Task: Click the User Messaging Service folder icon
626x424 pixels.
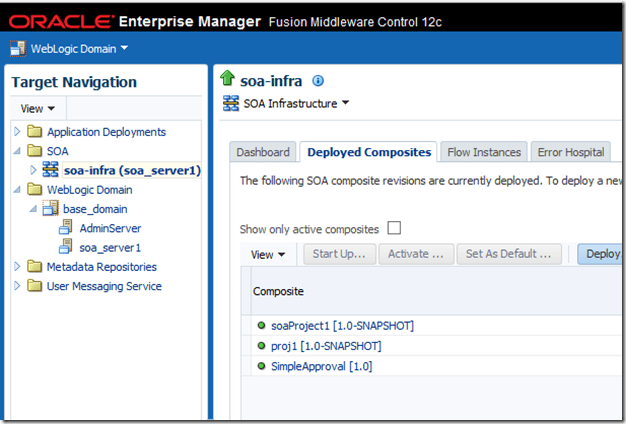Action: (35, 285)
